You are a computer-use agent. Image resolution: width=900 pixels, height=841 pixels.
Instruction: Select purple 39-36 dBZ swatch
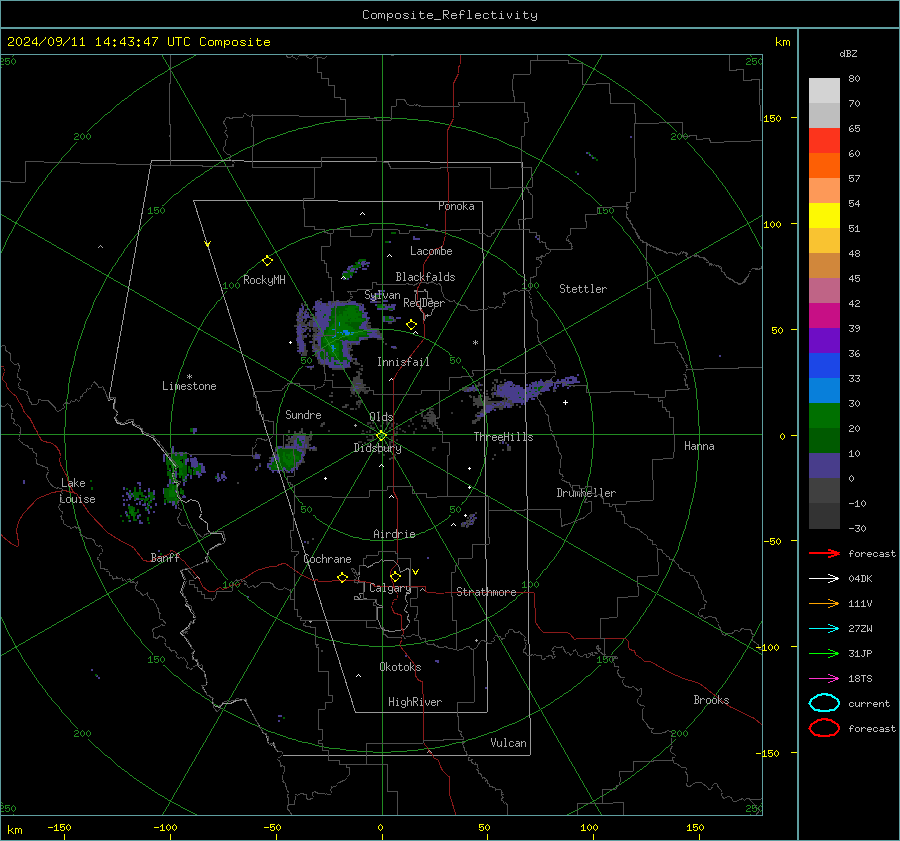coord(824,341)
